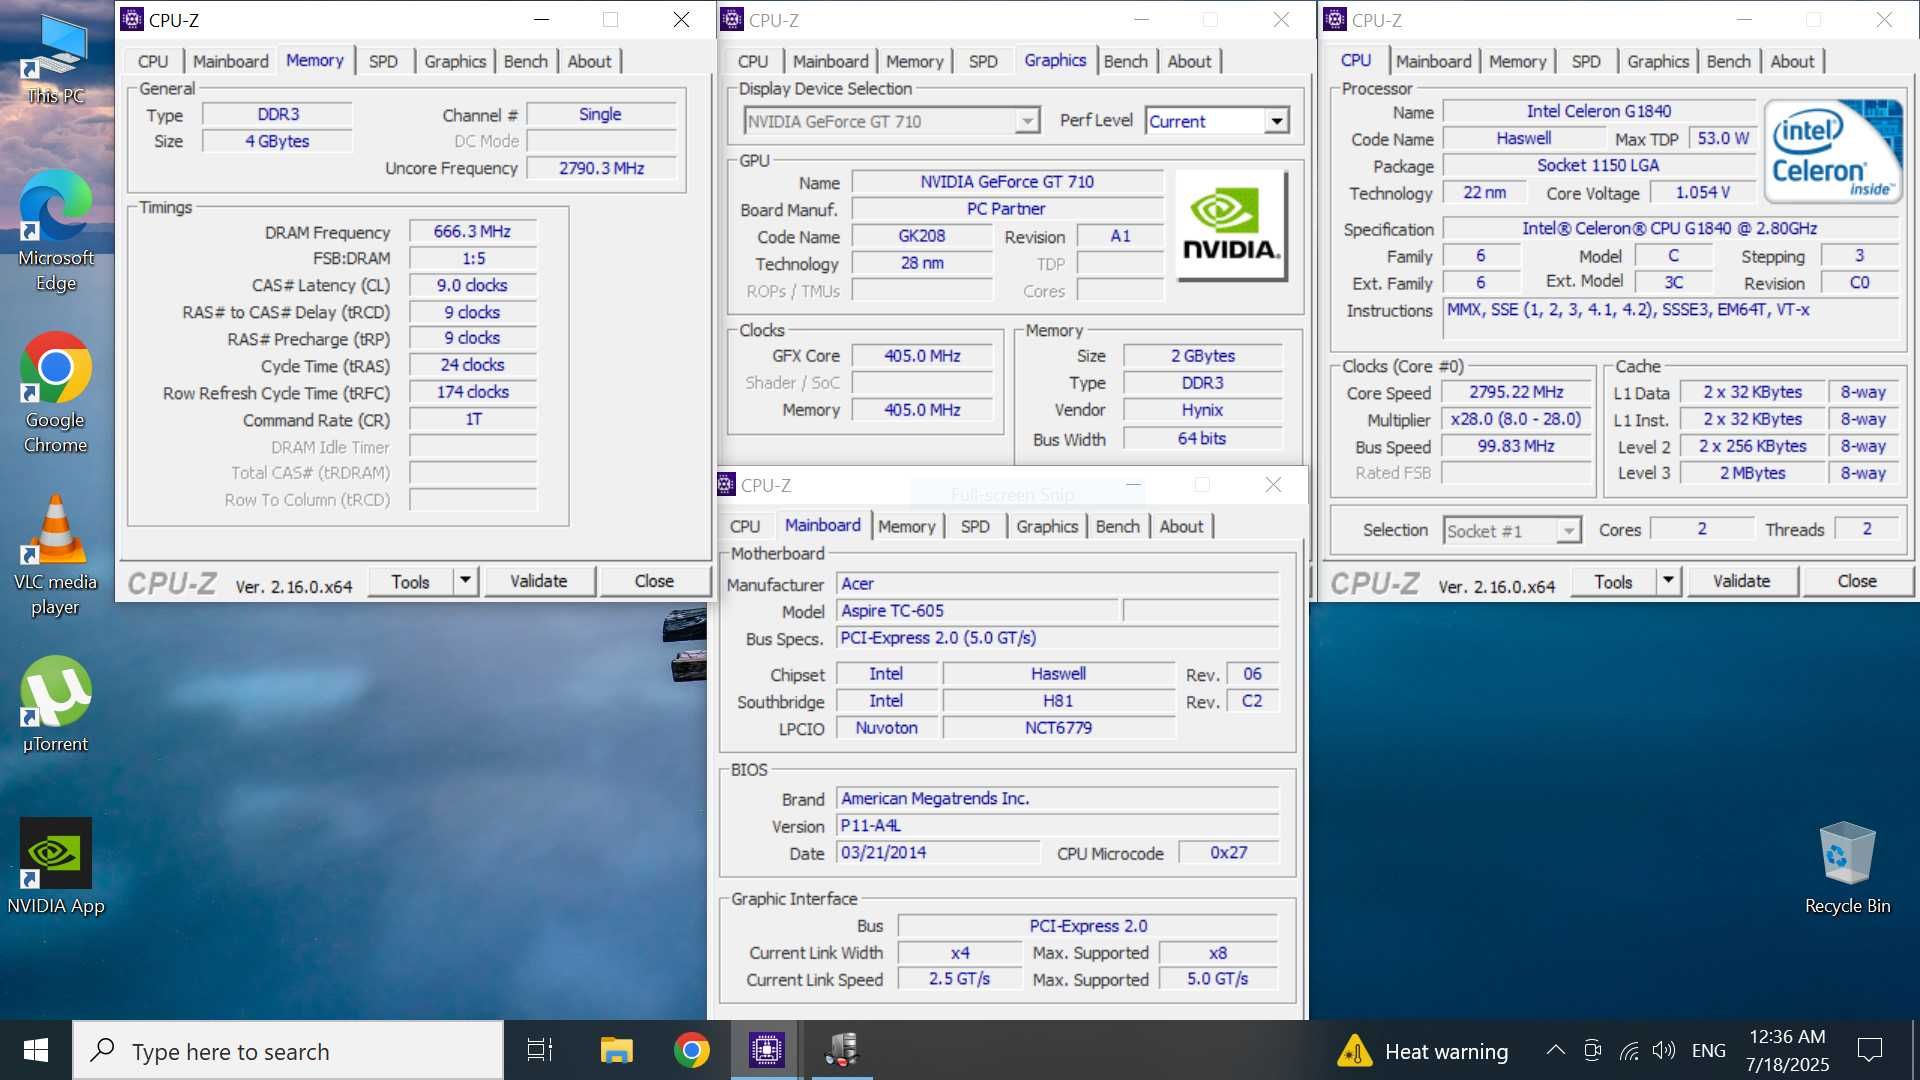Screen dimensions: 1920x1080
Task: Open Meet Now tray icon
Action: pos(1593,1050)
